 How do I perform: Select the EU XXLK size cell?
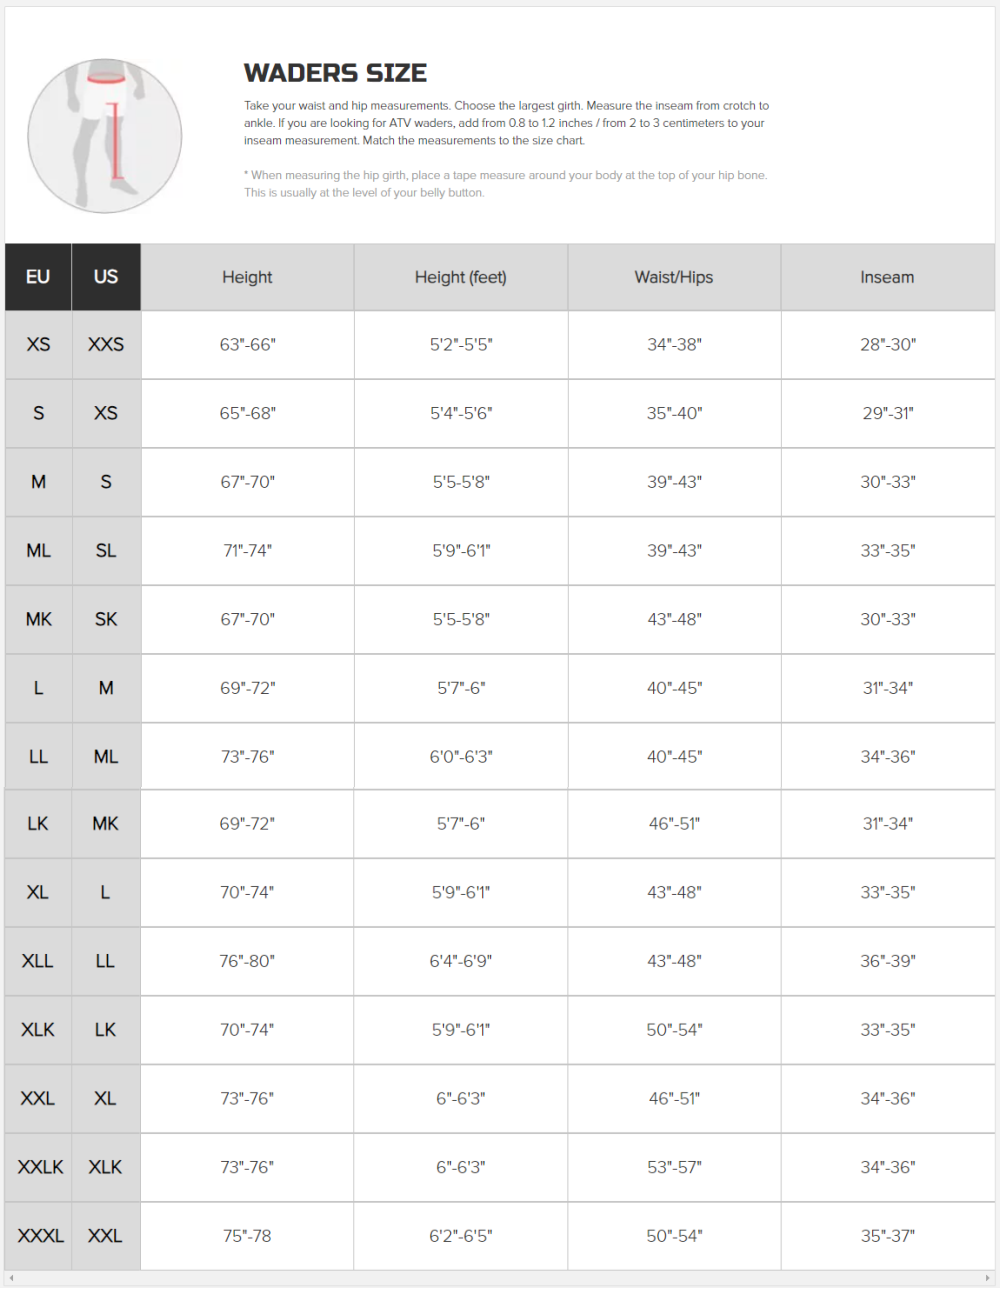pyautogui.click(x=40, y=1167)
